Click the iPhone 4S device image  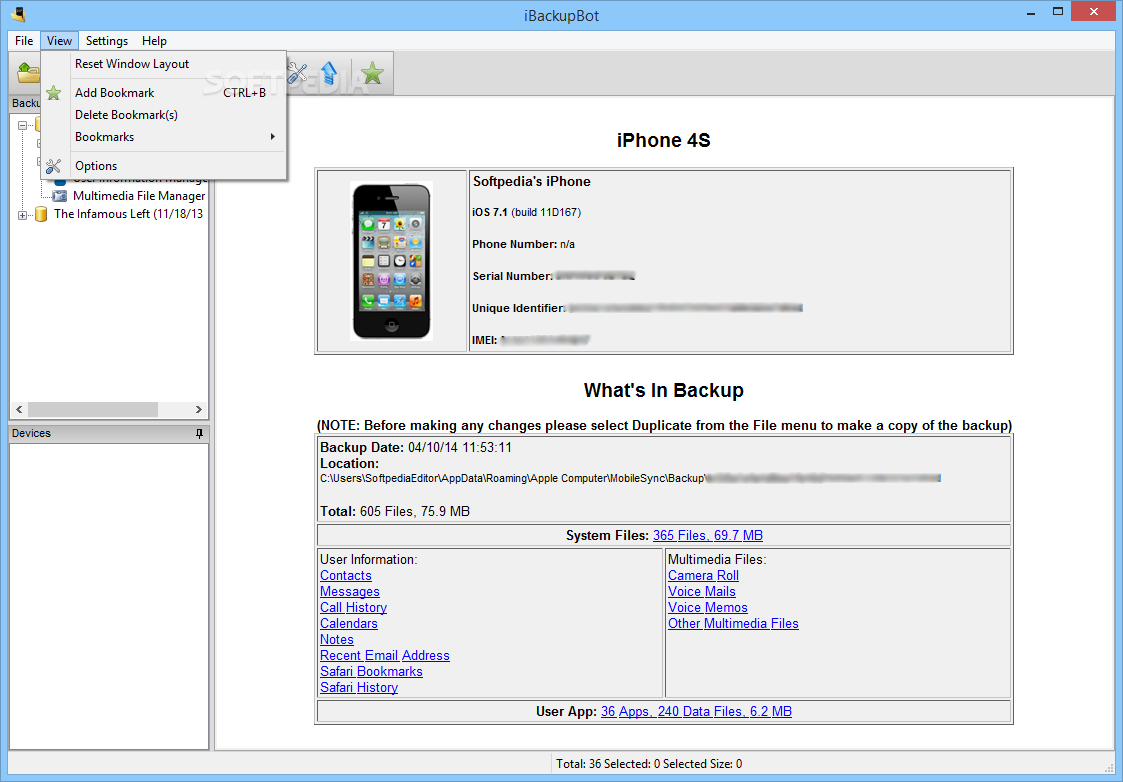point(391,261)
